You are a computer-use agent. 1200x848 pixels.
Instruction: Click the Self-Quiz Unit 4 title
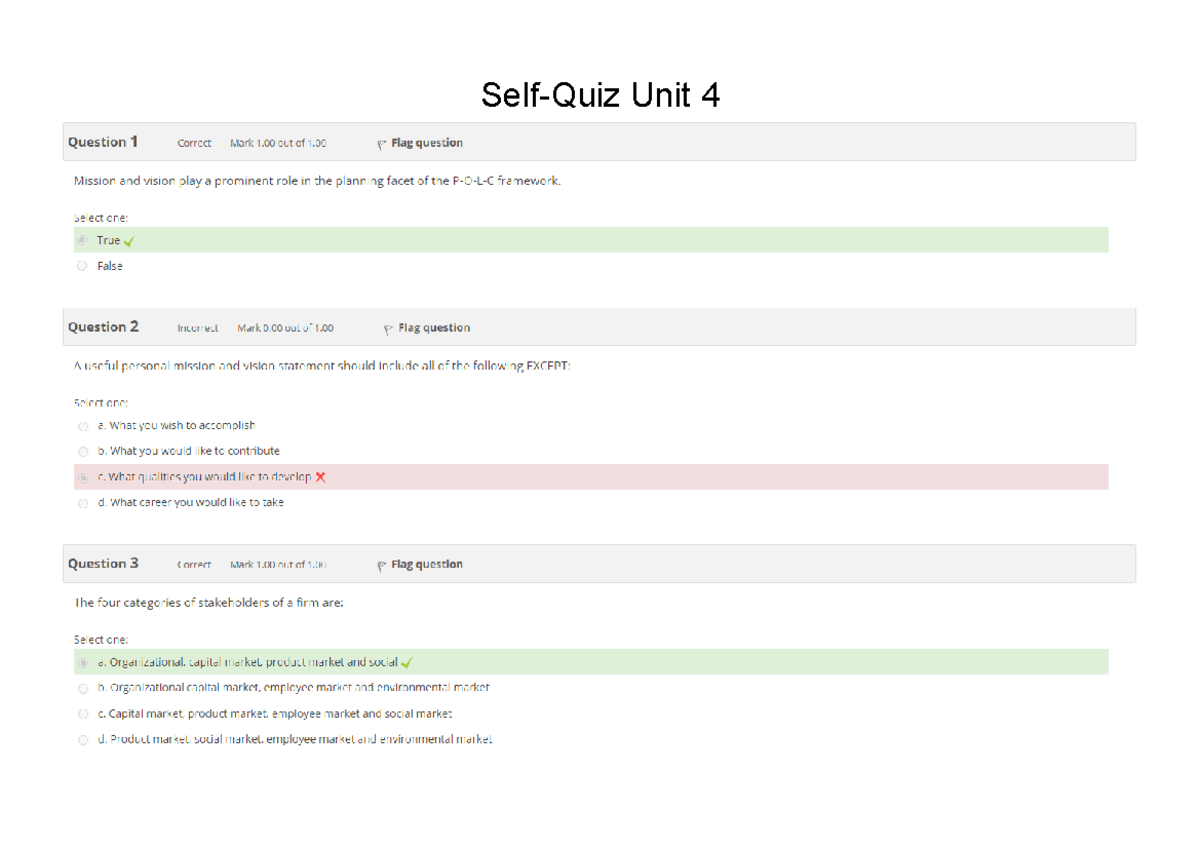click(601, 95)
